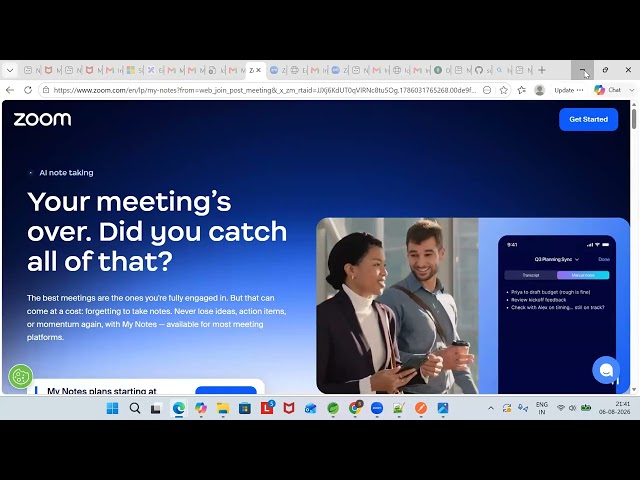Open File Explorer from the taskbar
The image size is (640, 480).
pyautogui.click(x=223, y=408)
